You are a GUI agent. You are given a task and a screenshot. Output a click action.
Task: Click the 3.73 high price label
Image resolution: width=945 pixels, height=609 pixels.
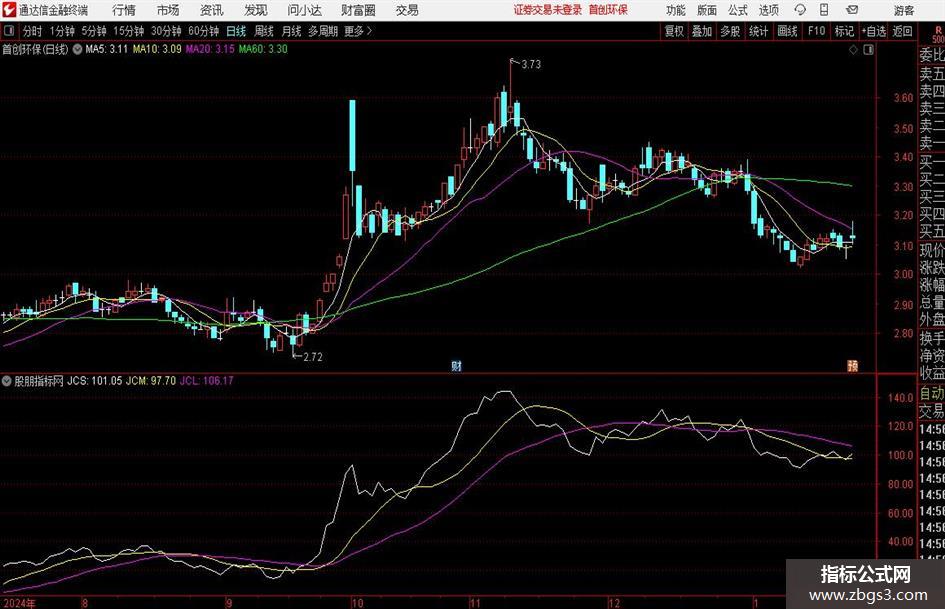[x=531, y=65]
